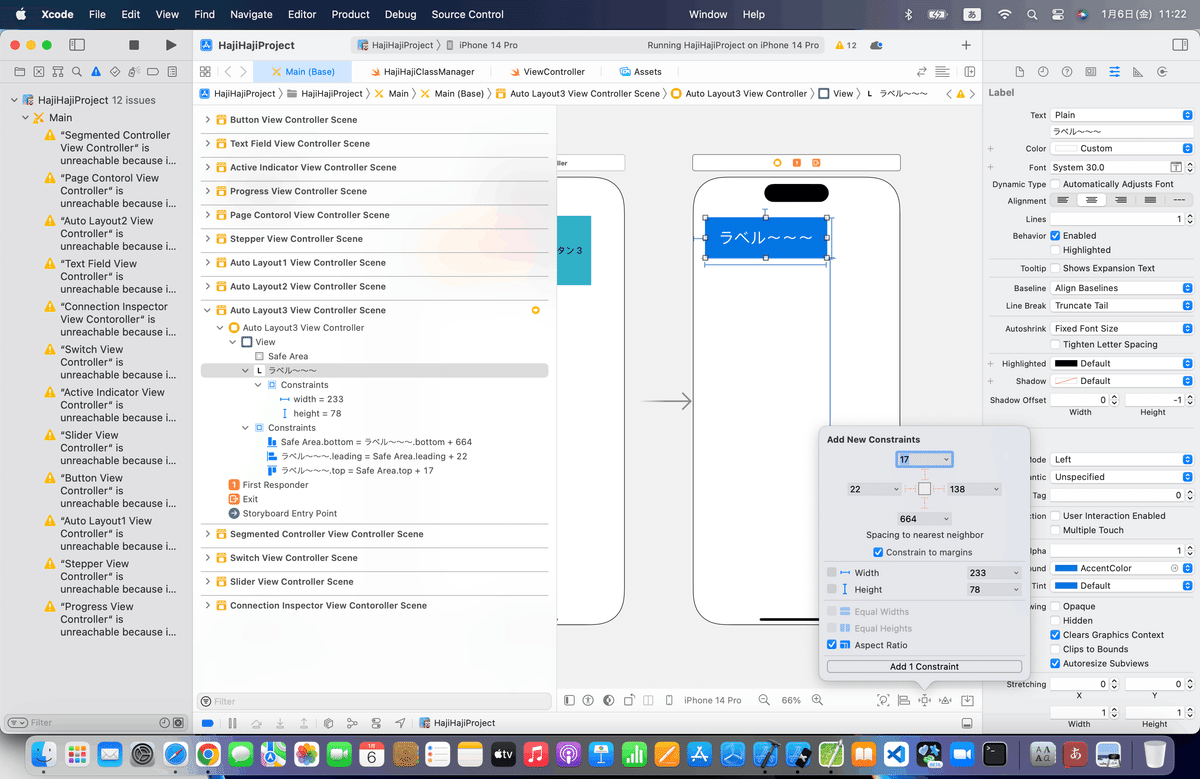Show the Identity inspector
1200x779 pixels.
click(1091, 72)
